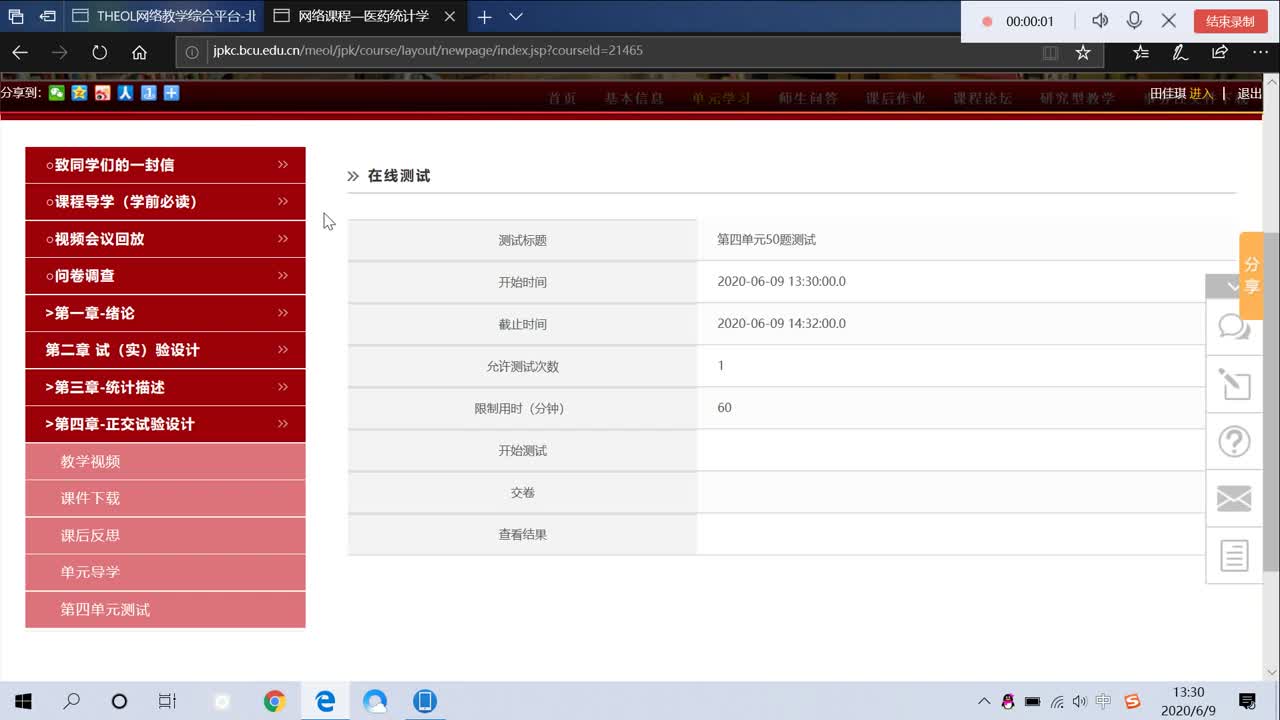Go to browser home page icon

(x=139, y=52)
